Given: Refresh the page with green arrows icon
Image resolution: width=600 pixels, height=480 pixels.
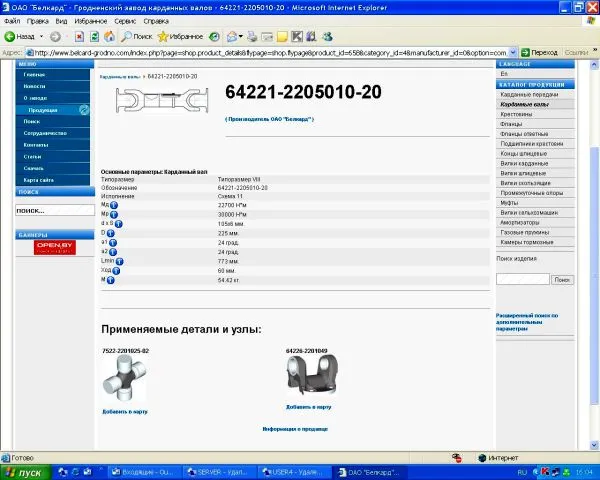Looking at the screenshot, I should 94,37.
